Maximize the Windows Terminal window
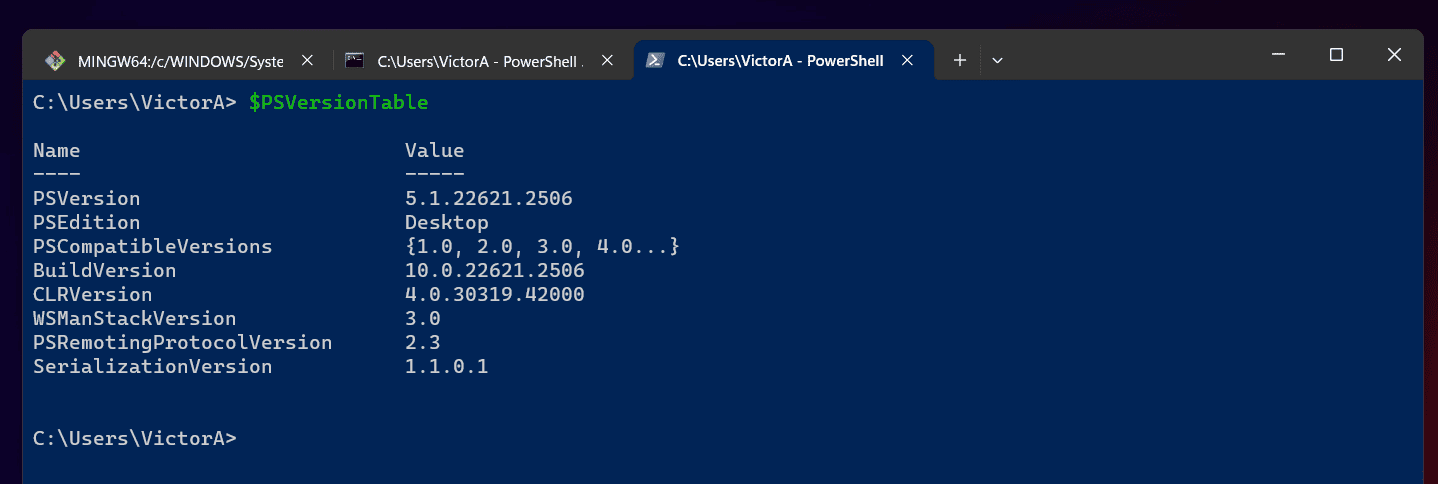1438x484 pixels. point(1336,55)
